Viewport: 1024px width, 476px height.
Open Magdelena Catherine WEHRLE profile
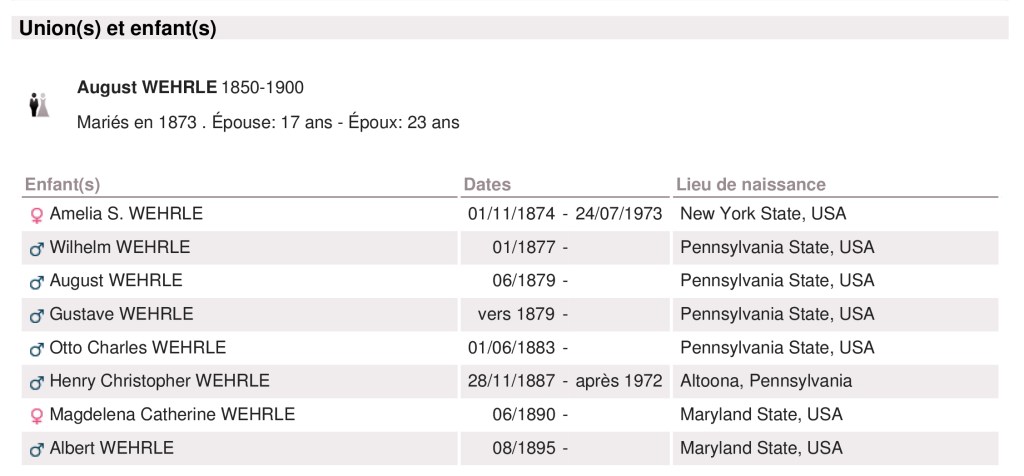tap(172, 414)
